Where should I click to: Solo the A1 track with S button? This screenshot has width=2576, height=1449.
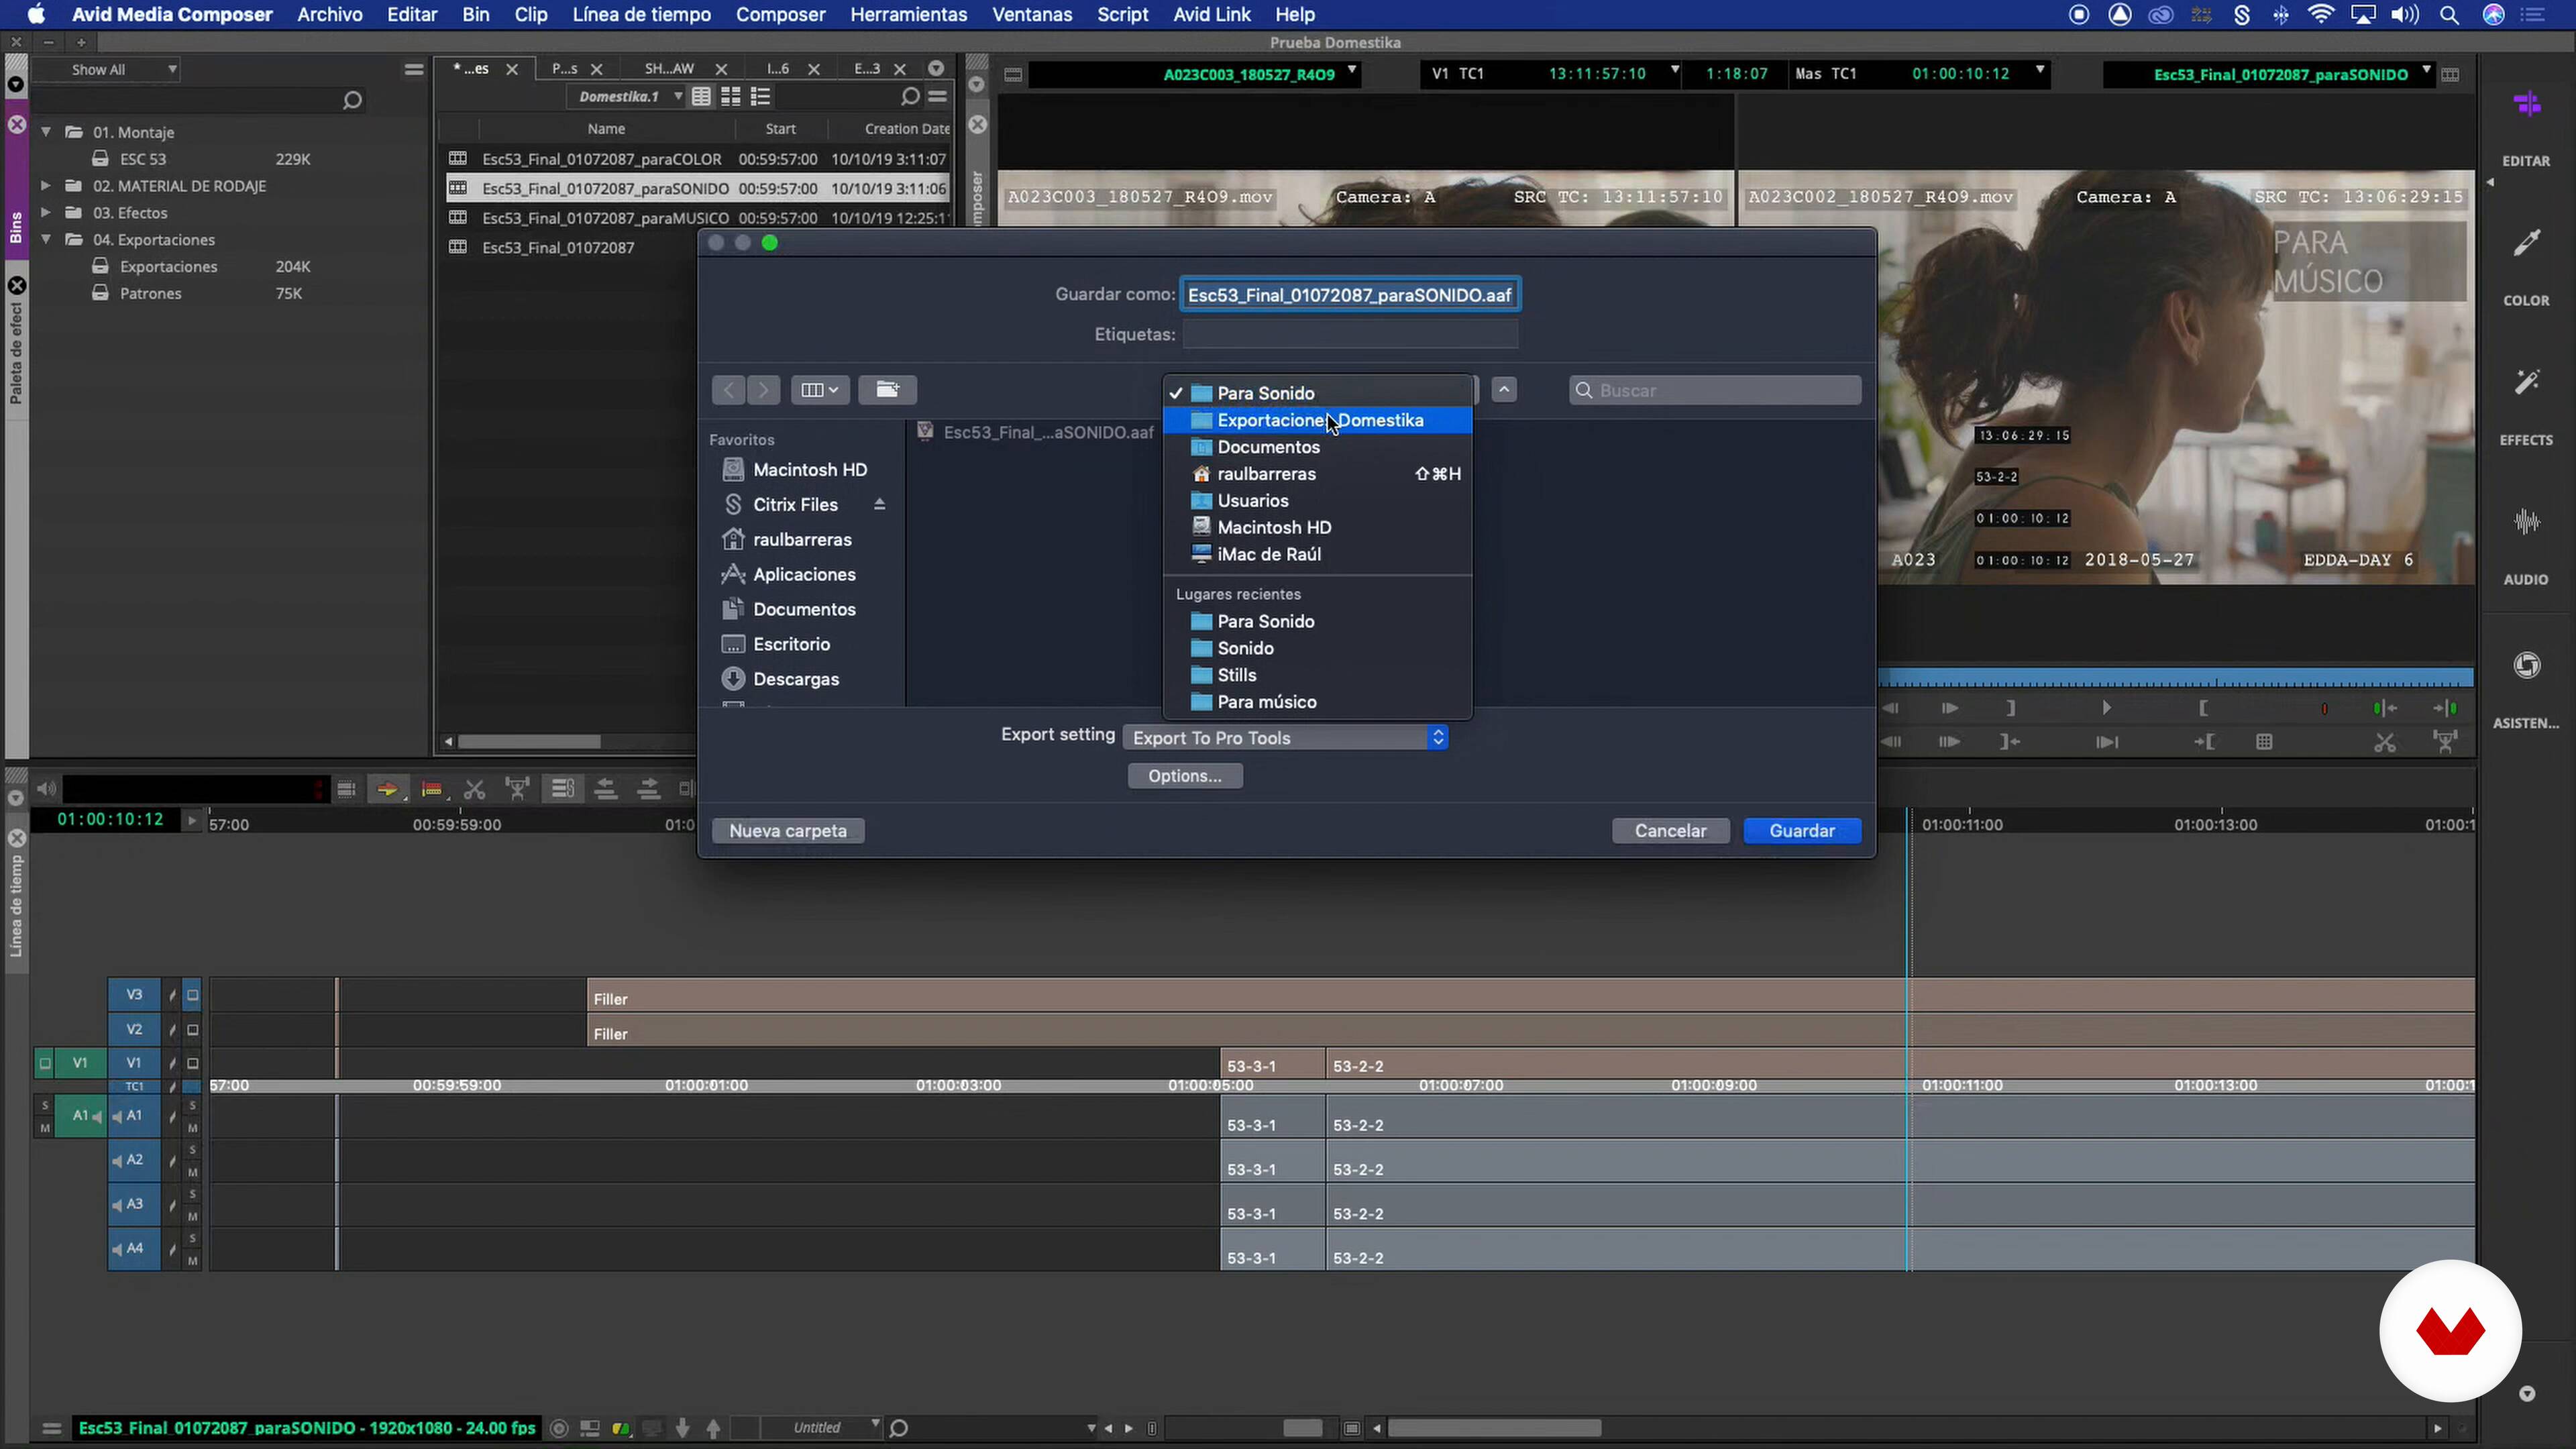(x=193, y=1106)
